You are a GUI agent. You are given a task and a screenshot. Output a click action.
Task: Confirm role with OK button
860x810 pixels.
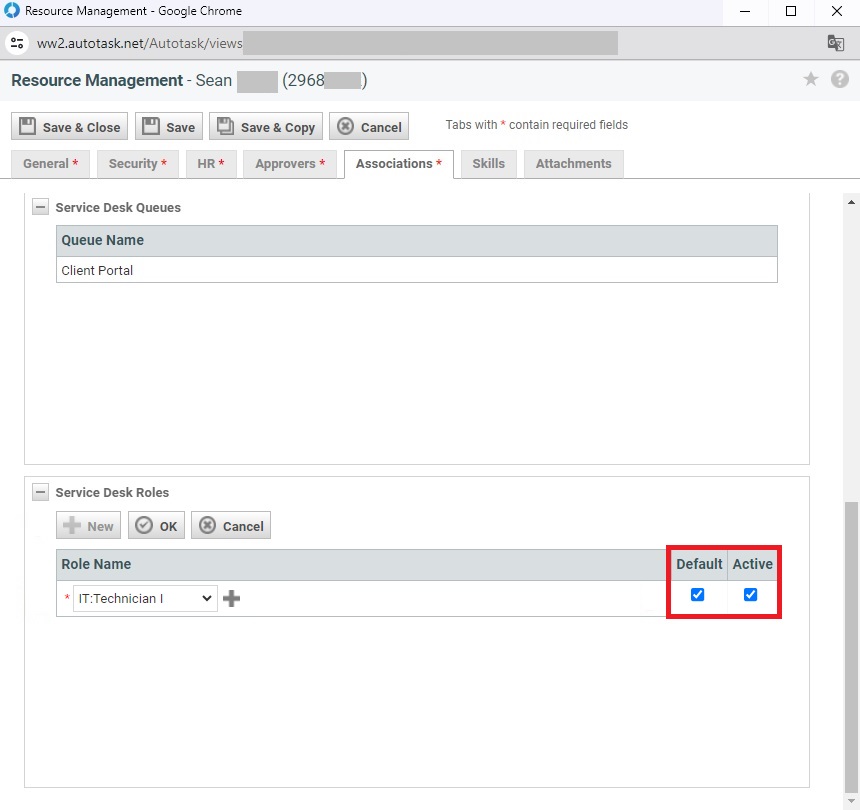point(156,526)
